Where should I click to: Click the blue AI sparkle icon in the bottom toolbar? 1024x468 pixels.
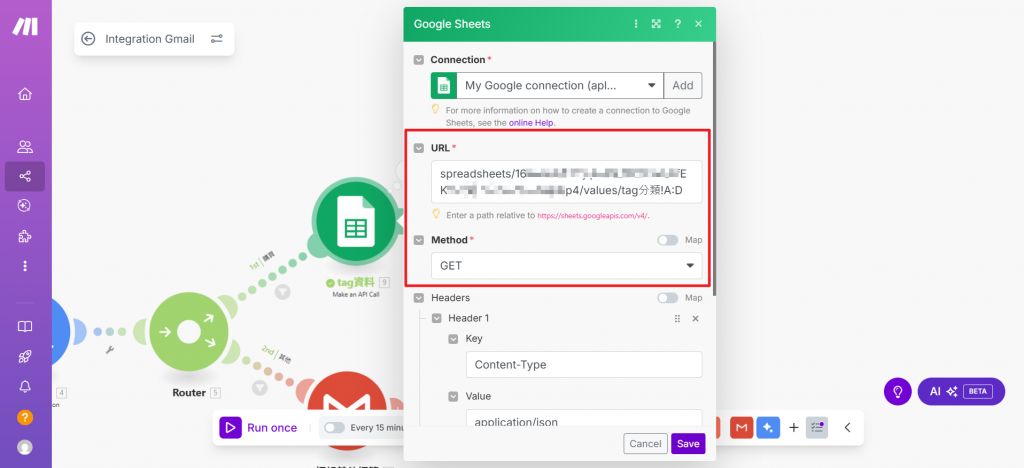pos(768,428)
